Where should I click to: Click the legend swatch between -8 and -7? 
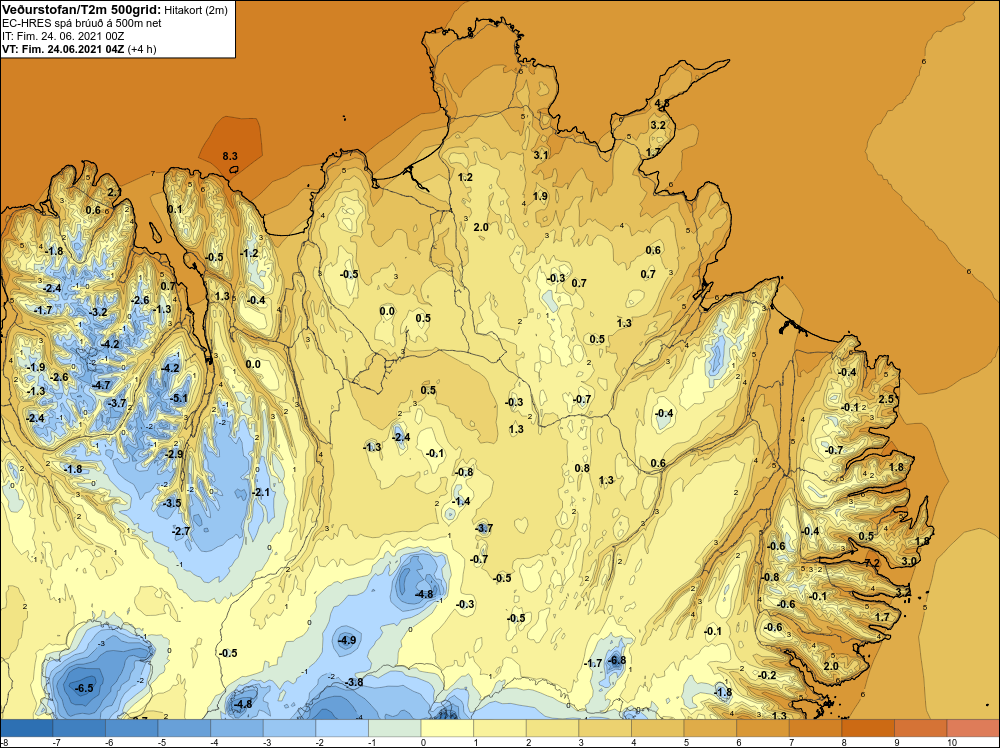pyautogui.click(x=27, y=728)
